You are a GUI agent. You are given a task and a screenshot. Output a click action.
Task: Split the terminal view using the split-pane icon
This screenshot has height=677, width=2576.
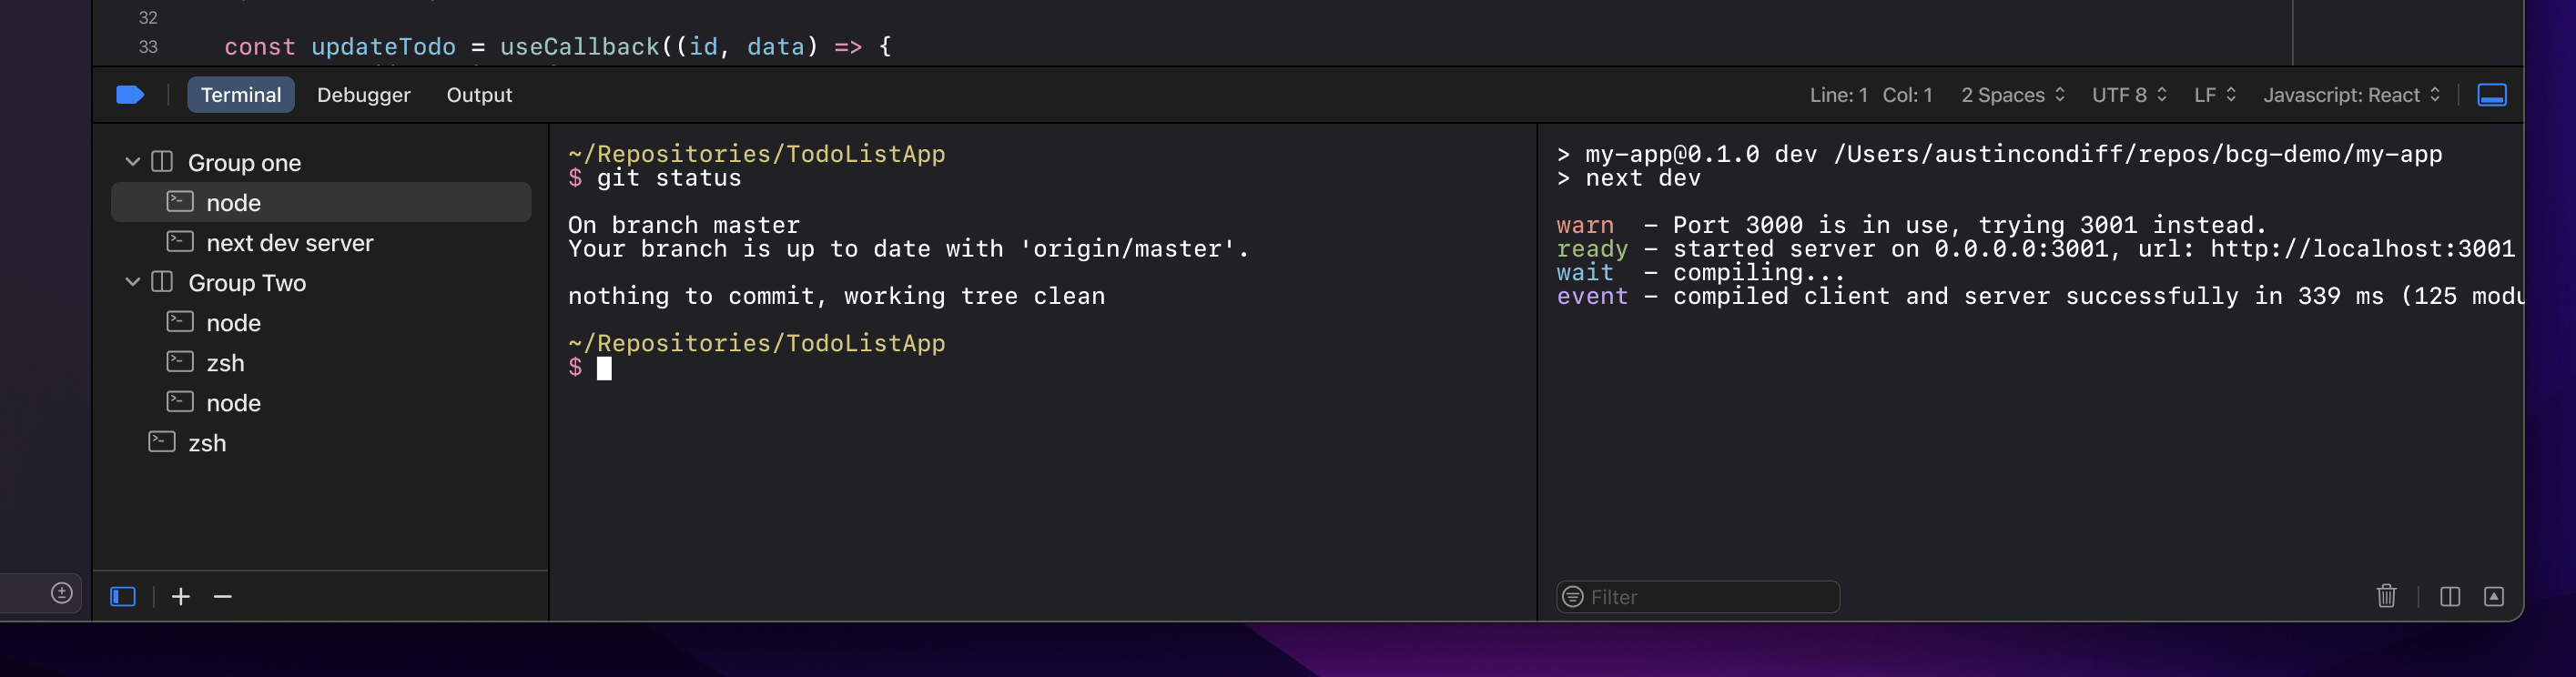2452,596
